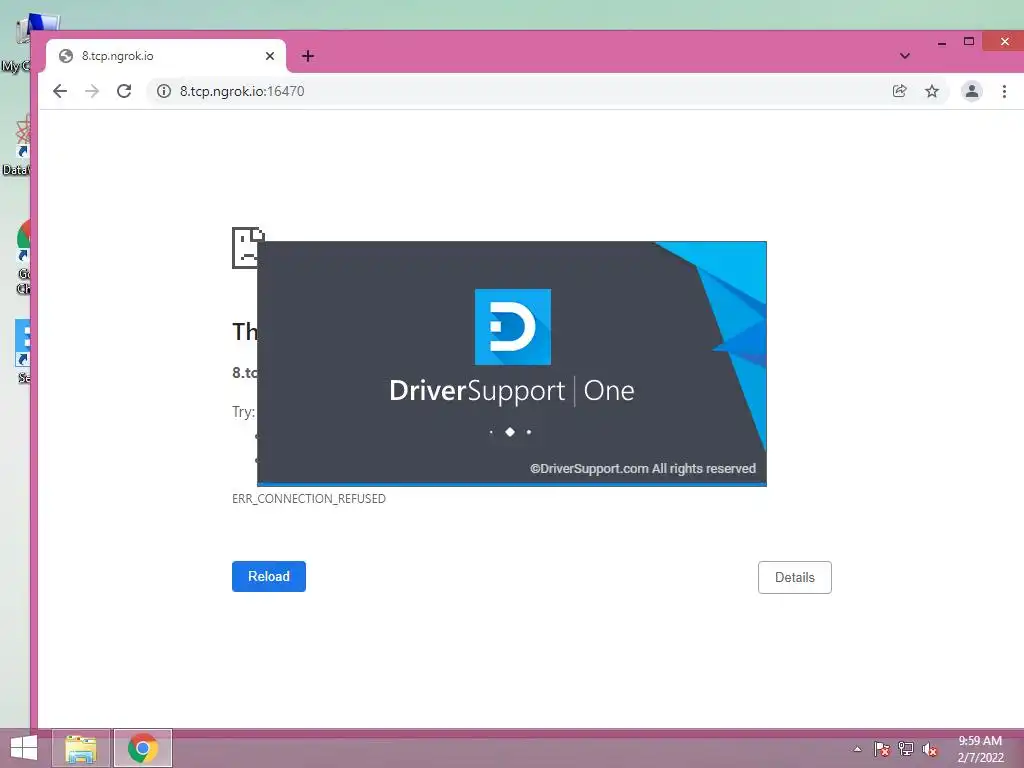Image resolution: width=1024 pixels, height=768 pixels.
Task: Click the DriverSupport One title text
Action: coord(512,391)
